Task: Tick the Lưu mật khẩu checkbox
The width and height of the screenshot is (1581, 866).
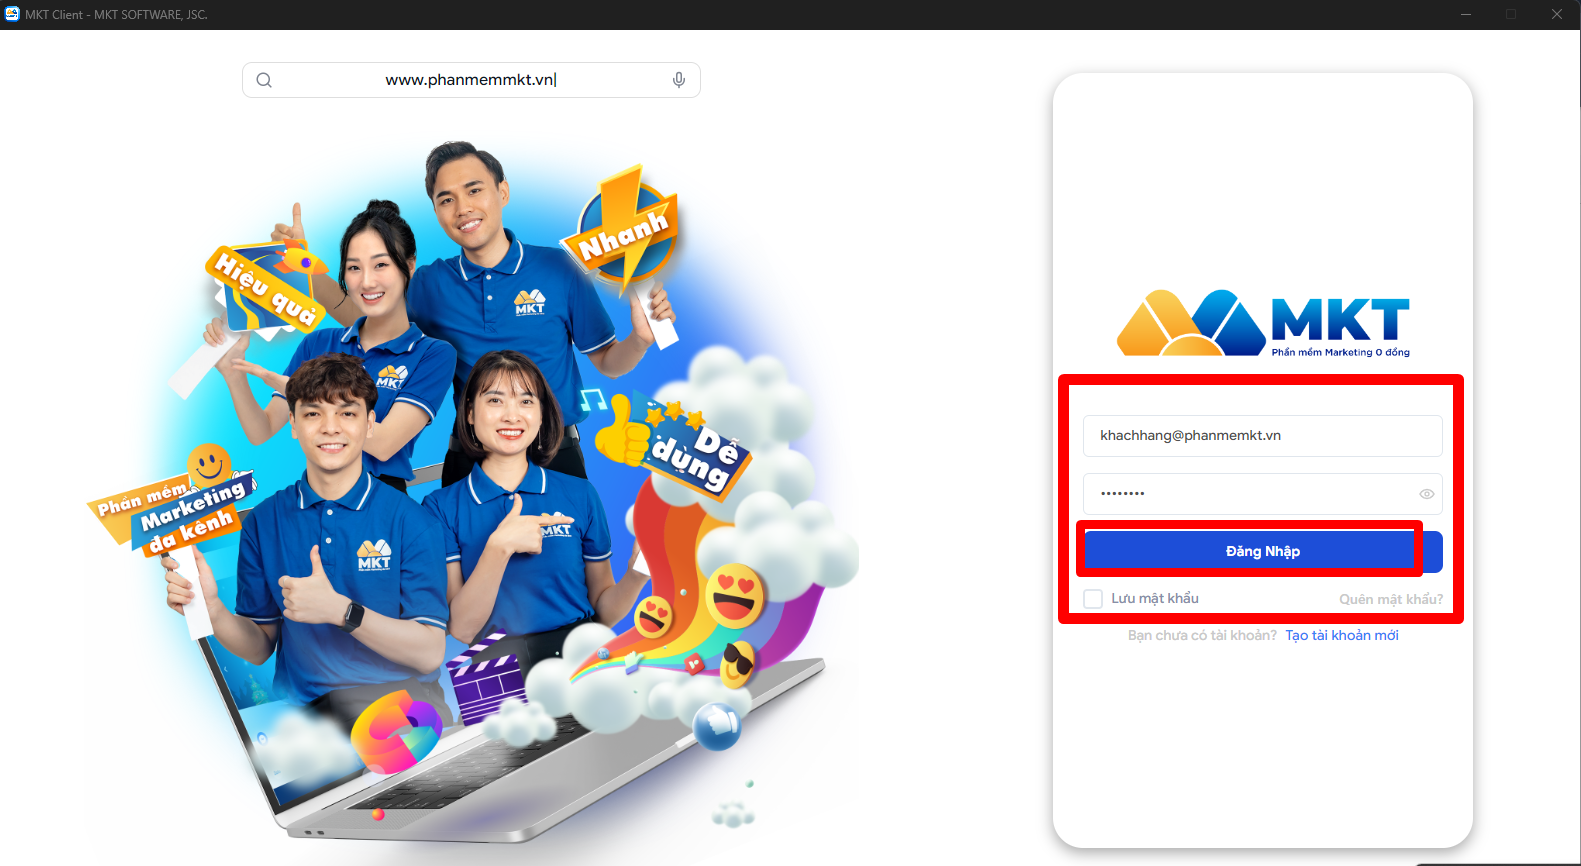Action: point(1093,598)
